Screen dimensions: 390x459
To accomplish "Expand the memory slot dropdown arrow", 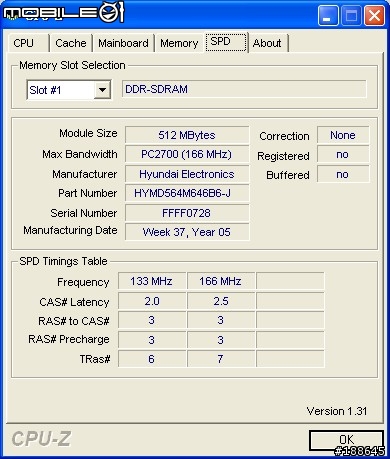I will pos(102,89).
